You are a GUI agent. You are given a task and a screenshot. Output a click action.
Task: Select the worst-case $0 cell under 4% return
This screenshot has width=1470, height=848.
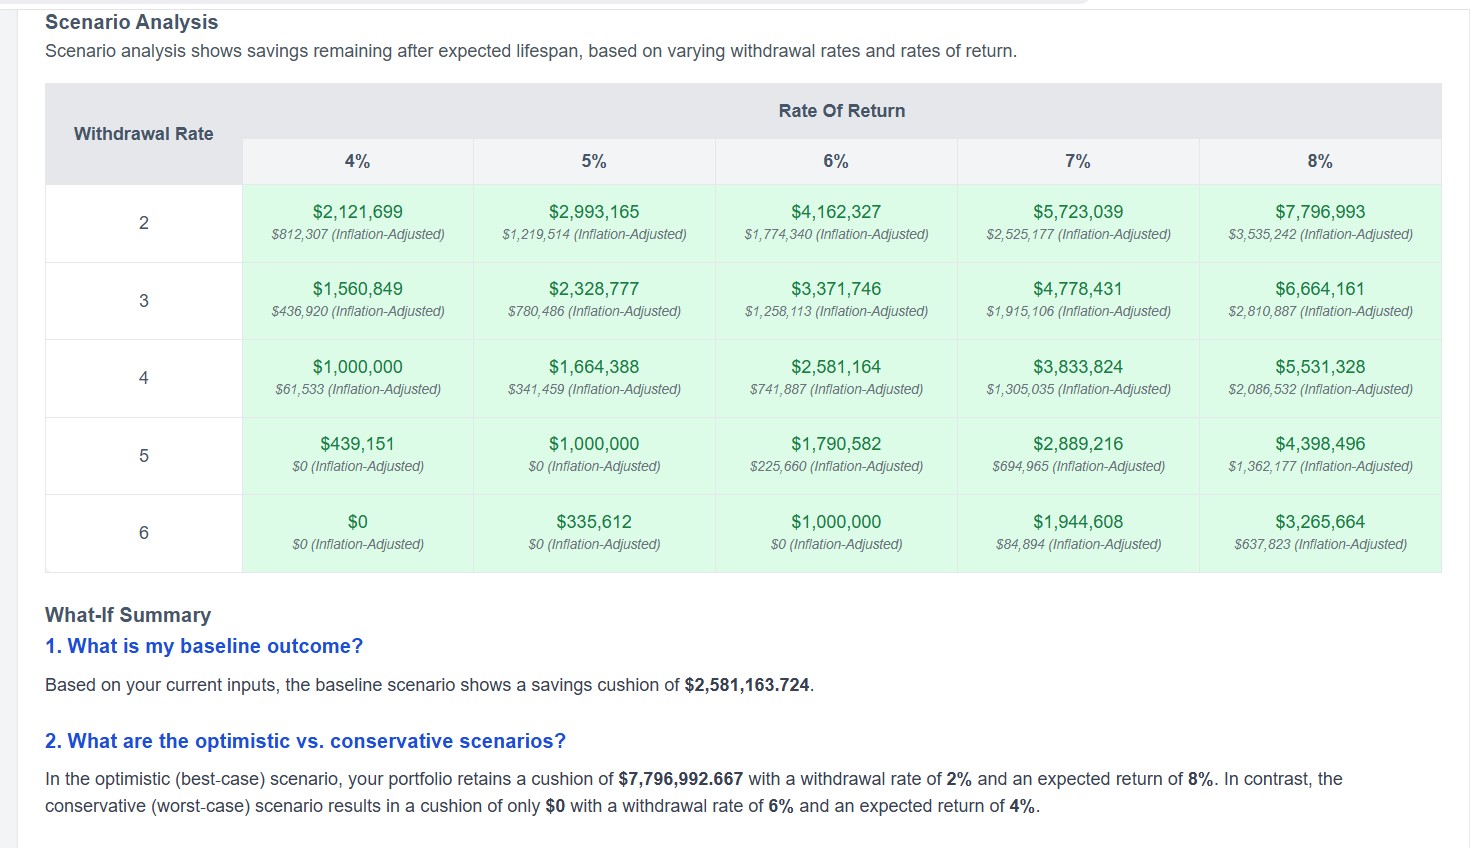[x=357, y=532]
